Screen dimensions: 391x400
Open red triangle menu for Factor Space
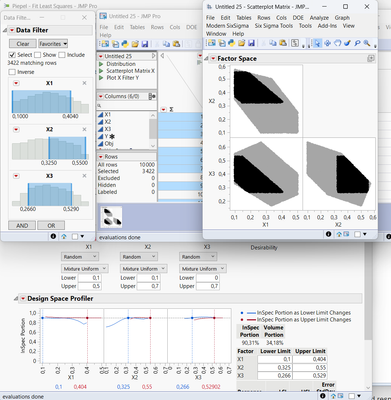pos(213,59)
